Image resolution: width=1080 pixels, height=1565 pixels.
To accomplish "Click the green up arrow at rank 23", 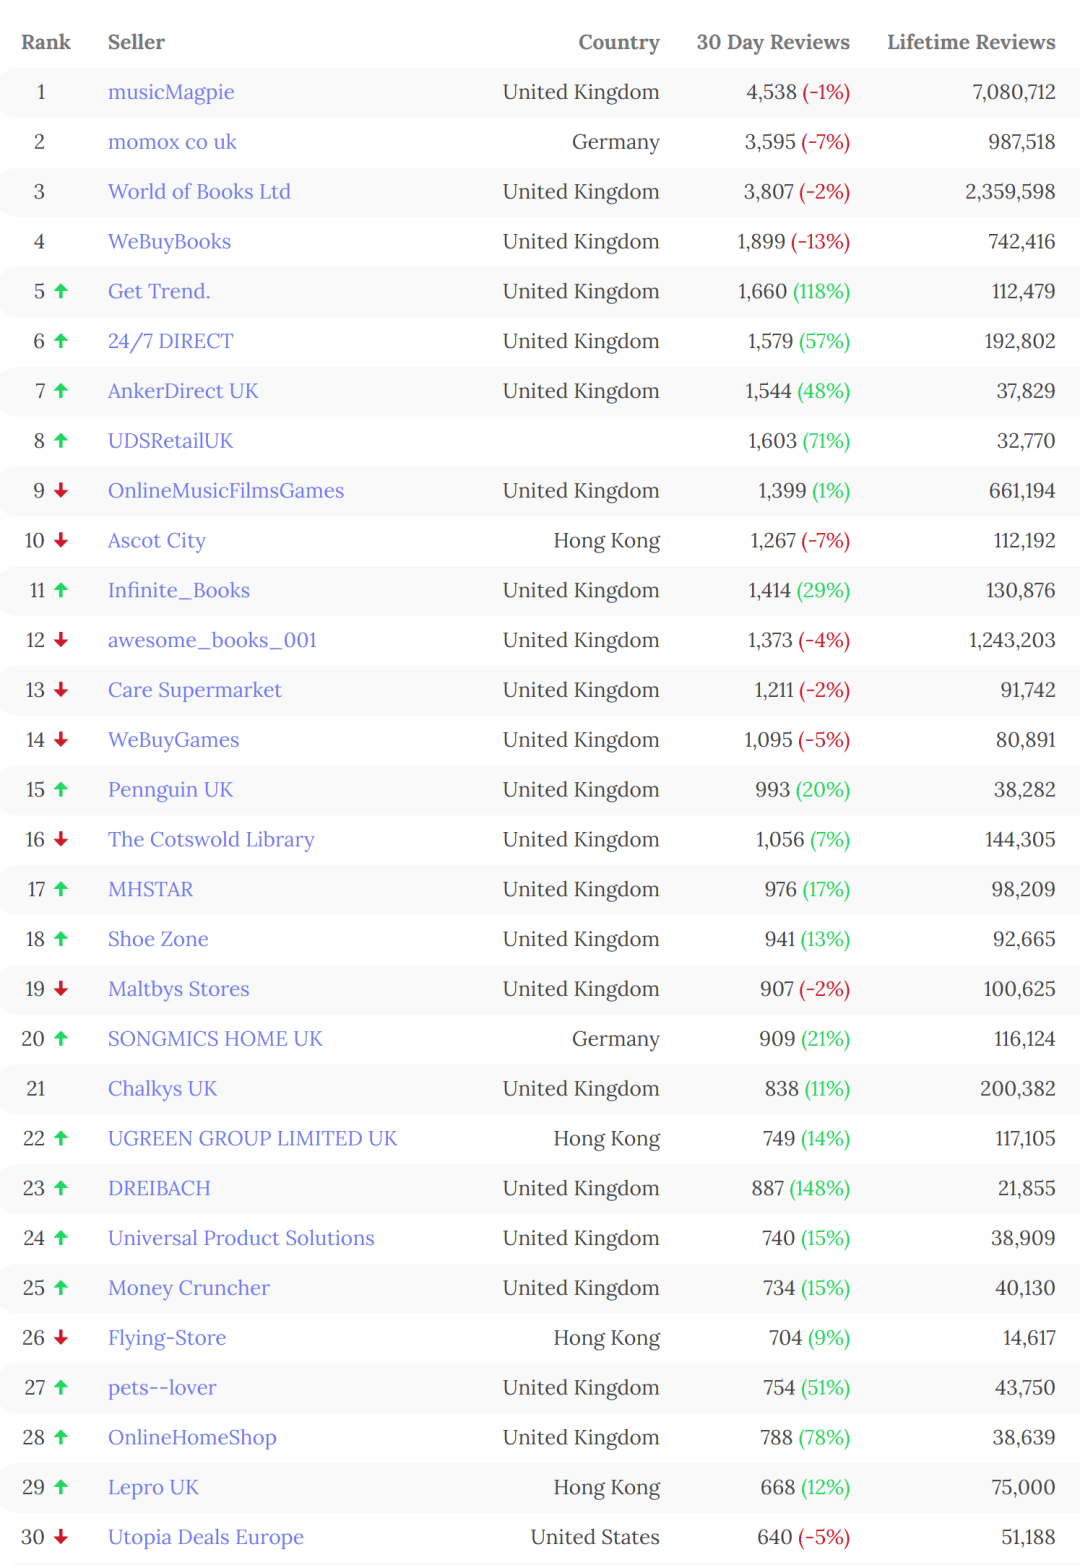I will click(61, 1188).
